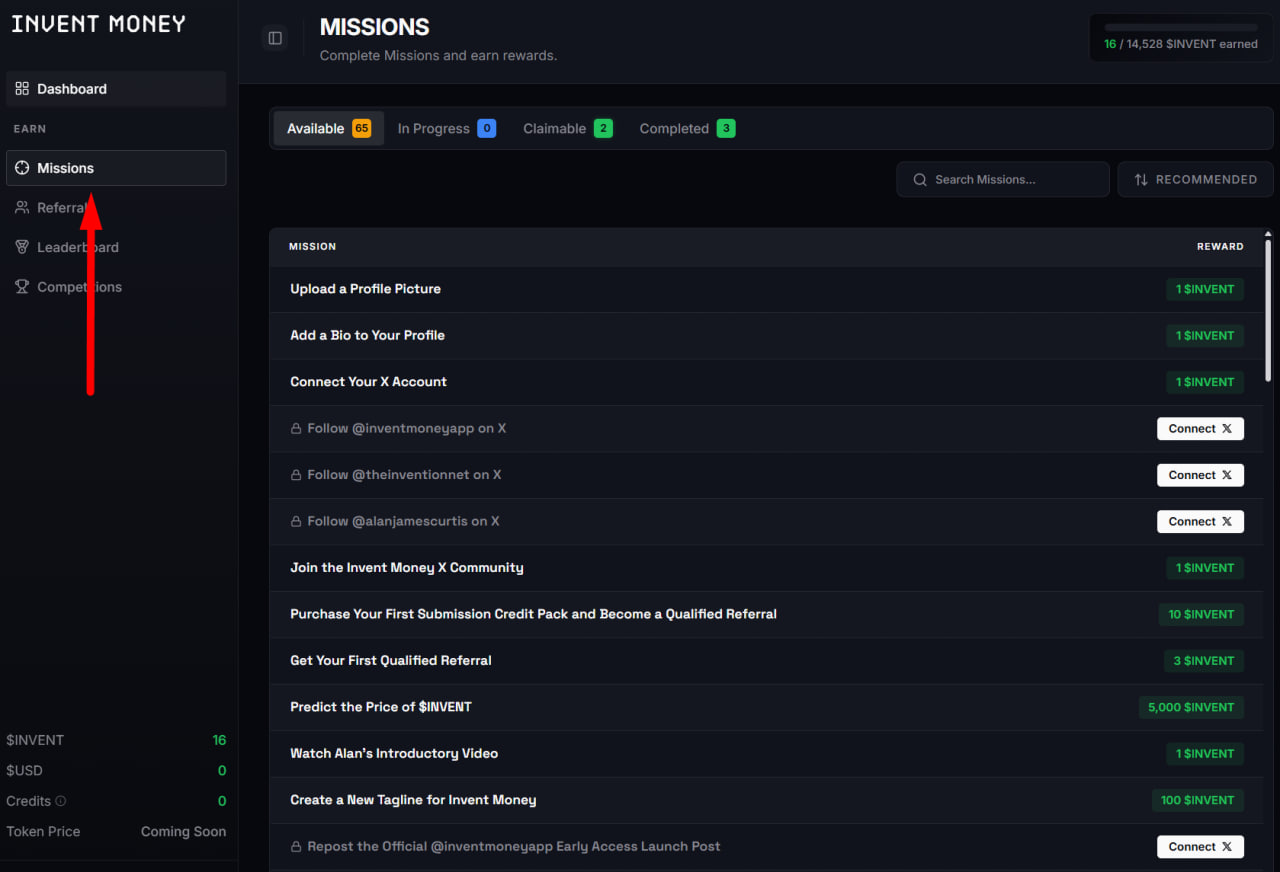This screenshot has height=872, width=1280.
Task: Select the Completed tab
Action: (x=687, y=129)
